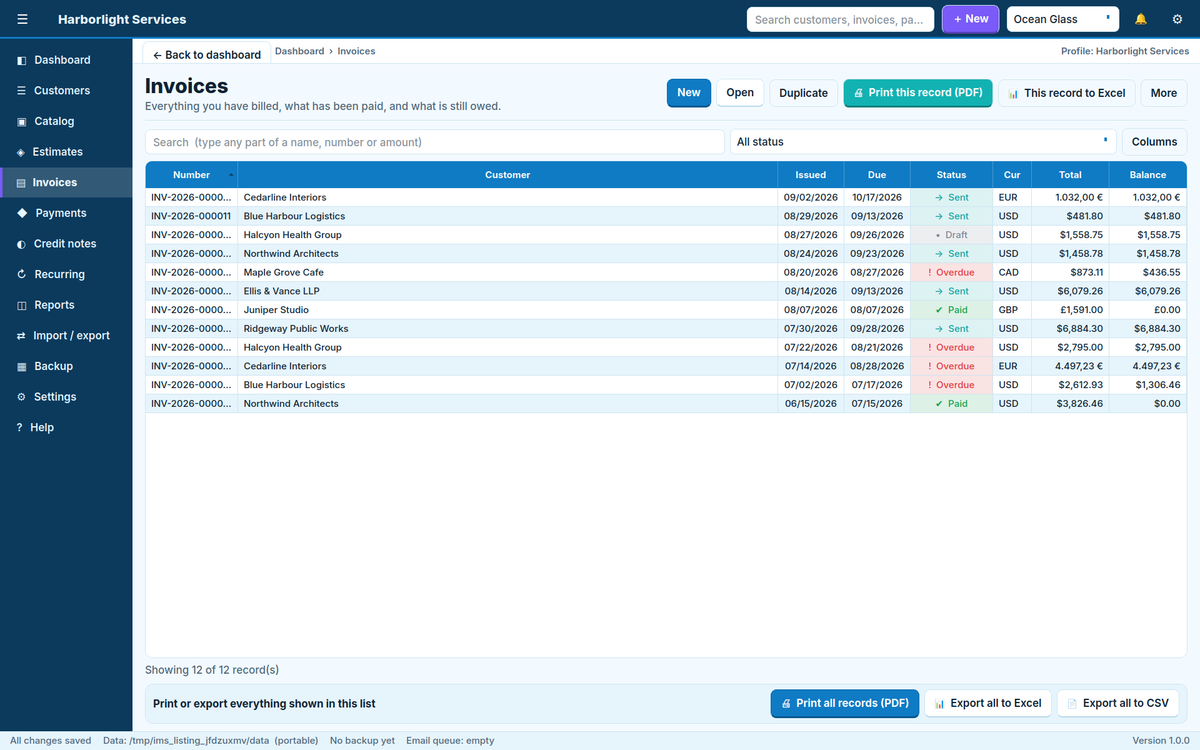Open the All status filter dropdown

(x=923, y=142)
